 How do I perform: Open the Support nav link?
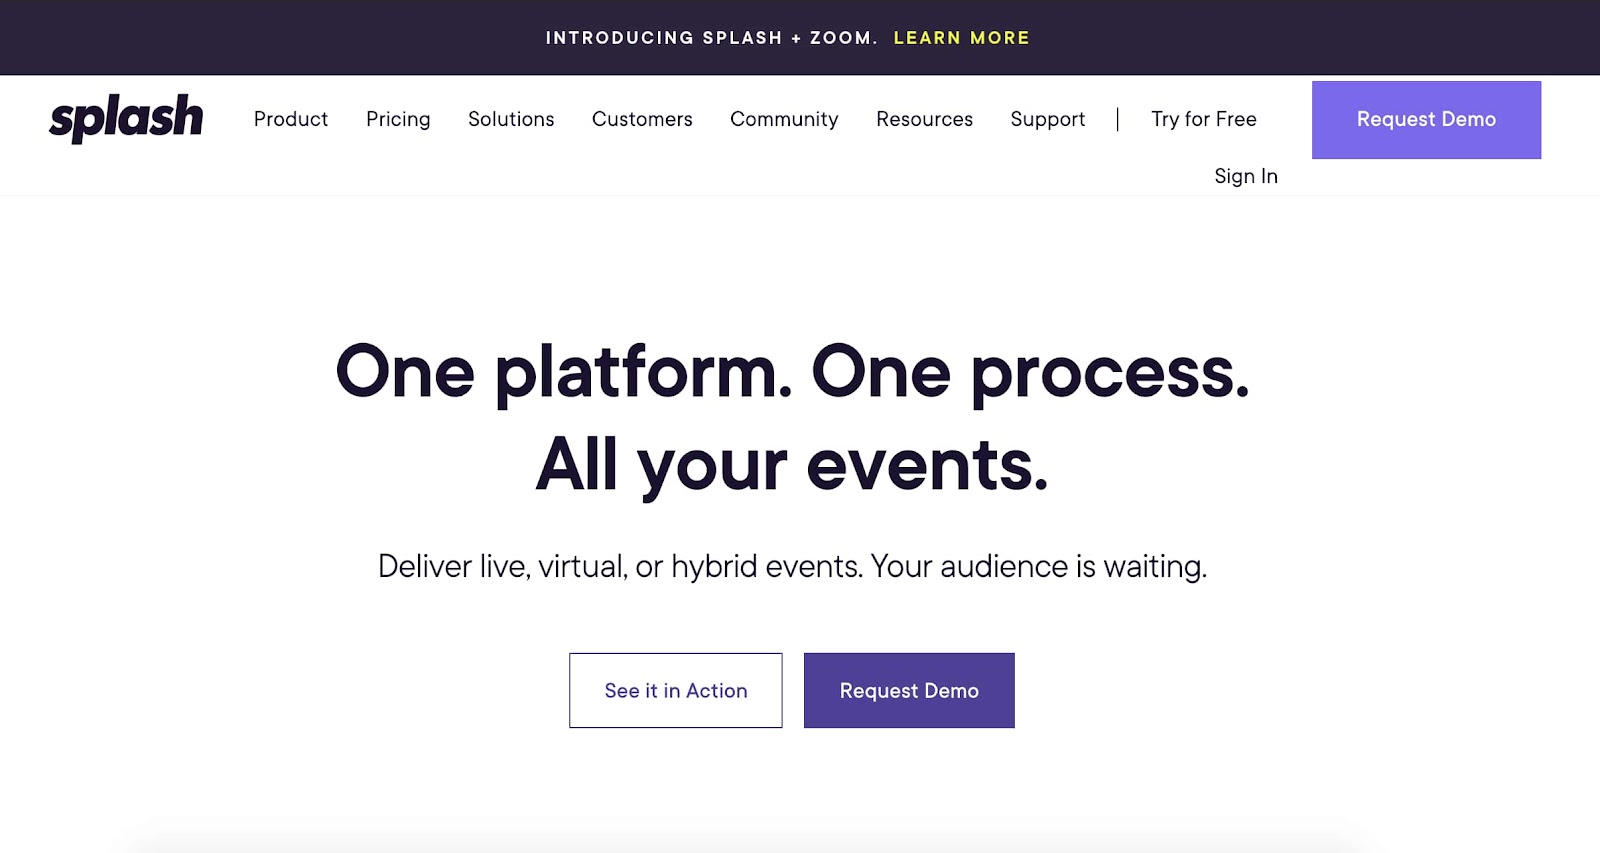coord(1047,119)
